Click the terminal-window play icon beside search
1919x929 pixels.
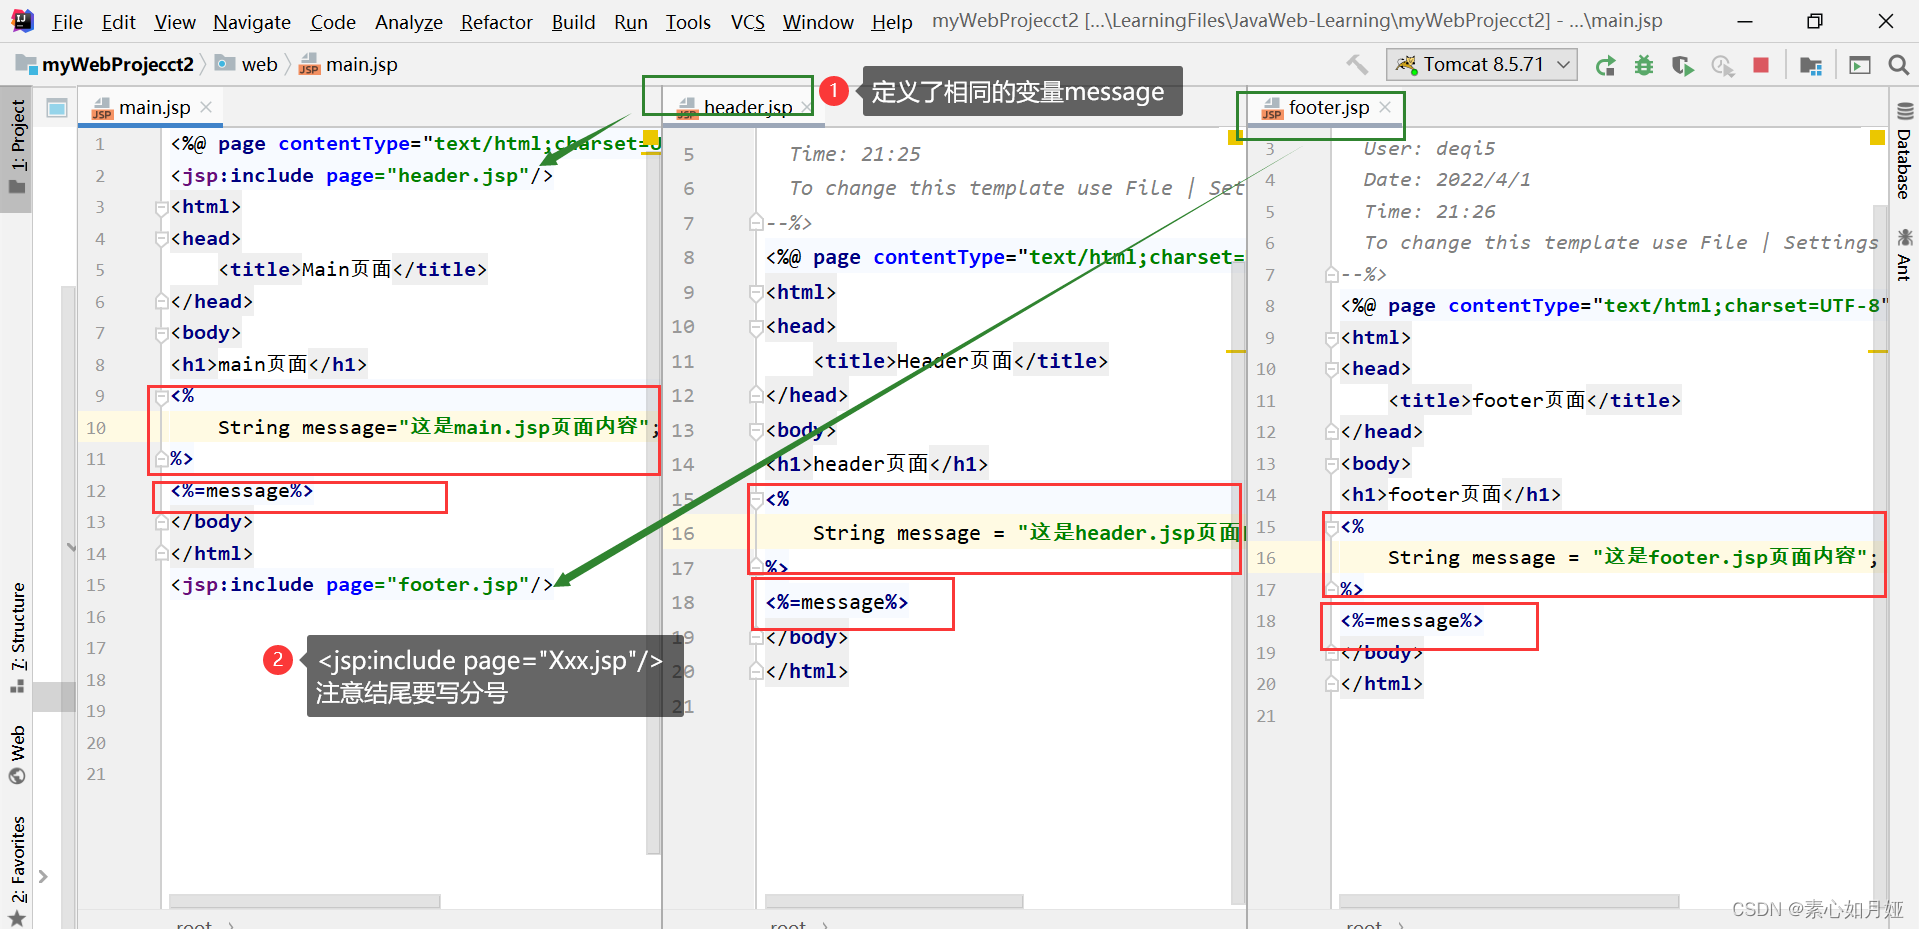point(1860,66)
